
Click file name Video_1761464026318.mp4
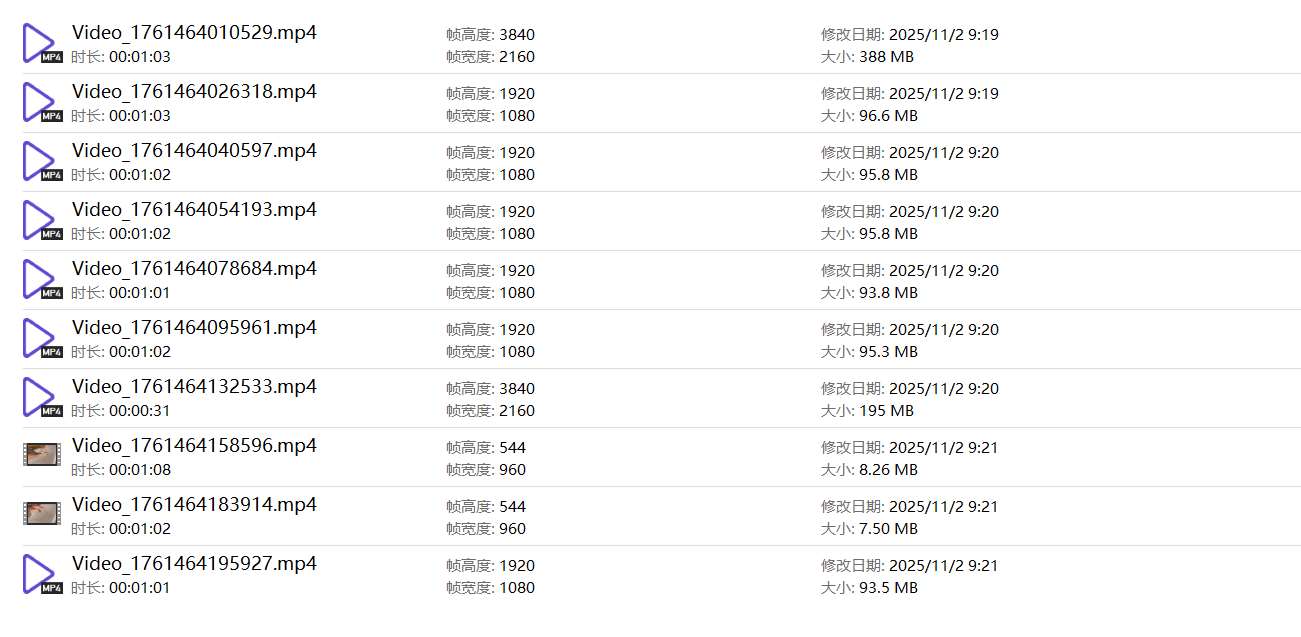pos(194,92)
